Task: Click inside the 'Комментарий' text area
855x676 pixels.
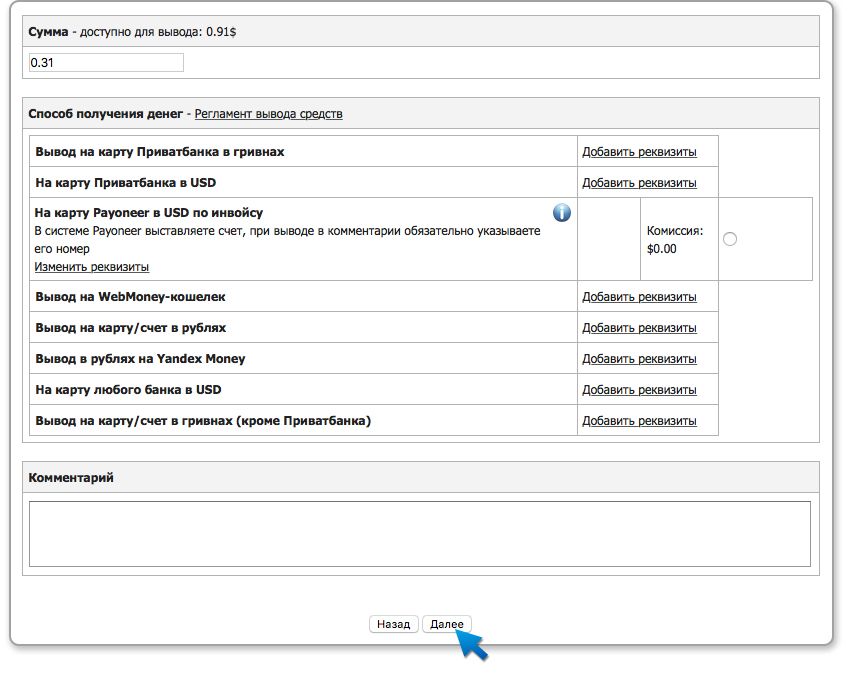Action: coord(420,534)
